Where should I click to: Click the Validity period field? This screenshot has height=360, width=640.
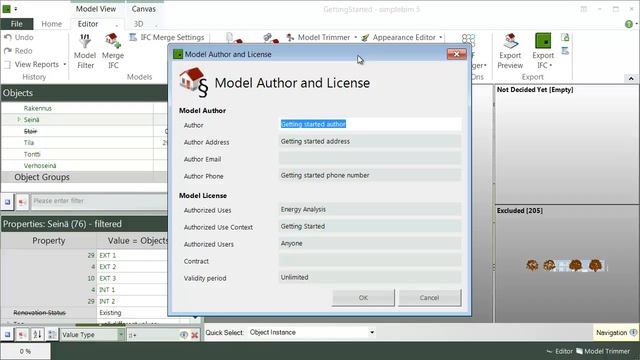tap(370, 277)
